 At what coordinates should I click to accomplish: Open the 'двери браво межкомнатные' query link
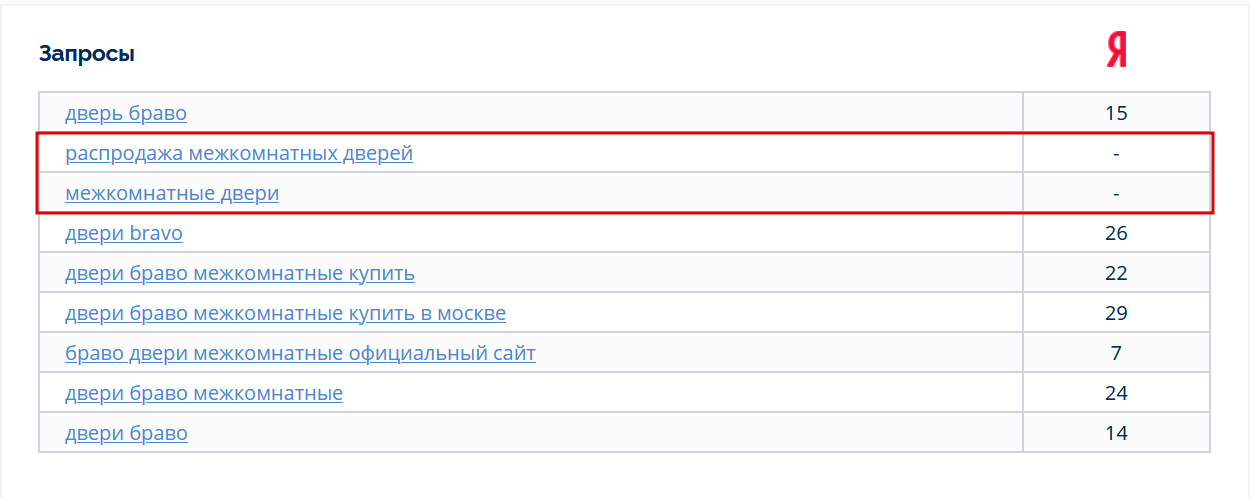204,393
